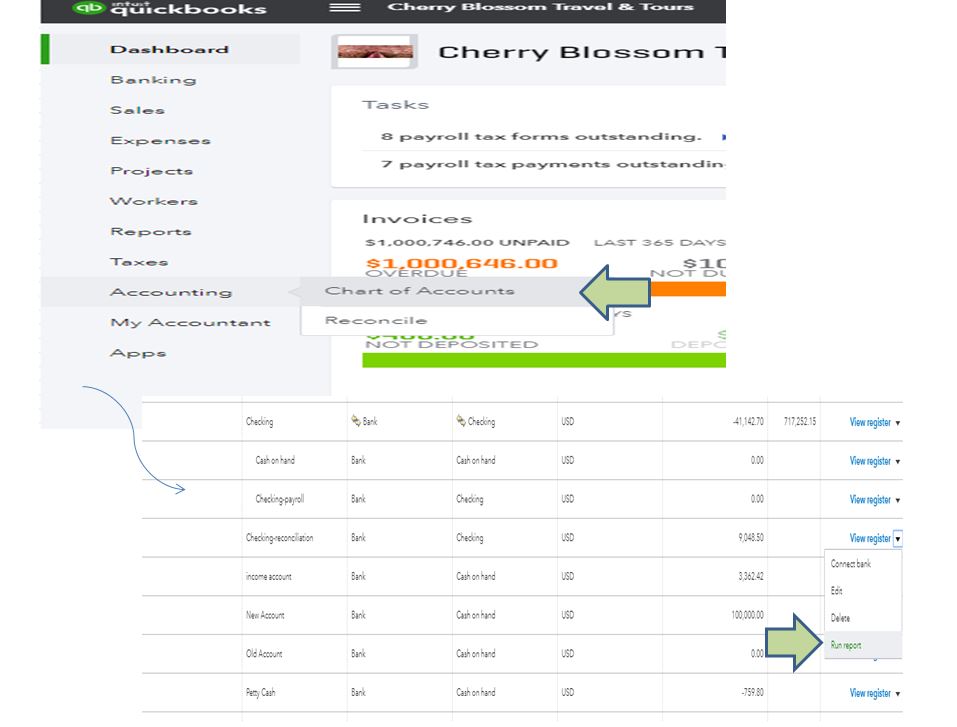Click the Petty Cash account name
This screenshot has height=727, width=957.
click(x=261, y=693)
